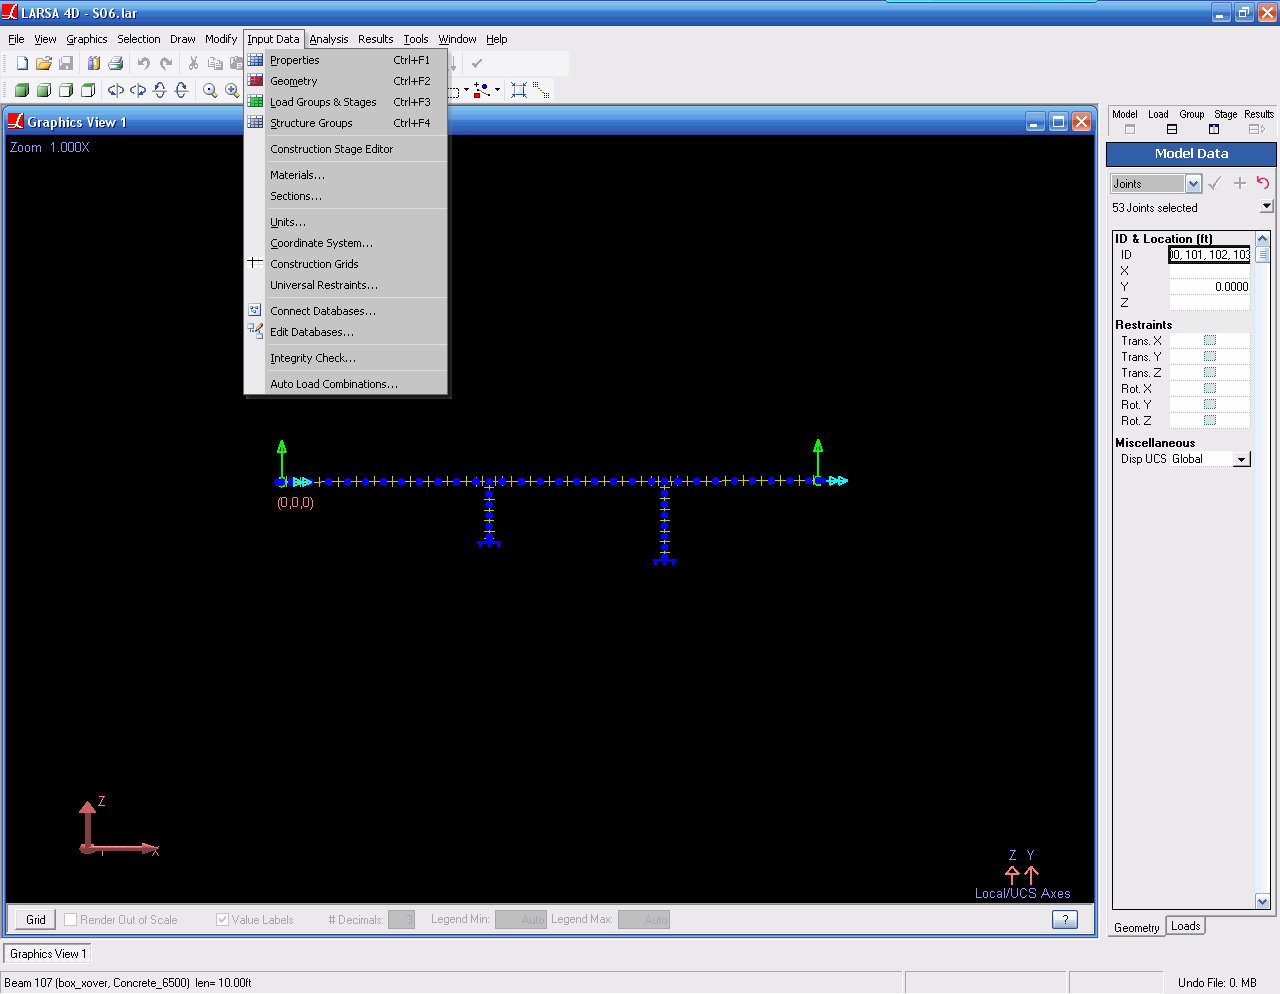Expand the dropdown beside 53 Joints selected

[x=1267, y=206]
